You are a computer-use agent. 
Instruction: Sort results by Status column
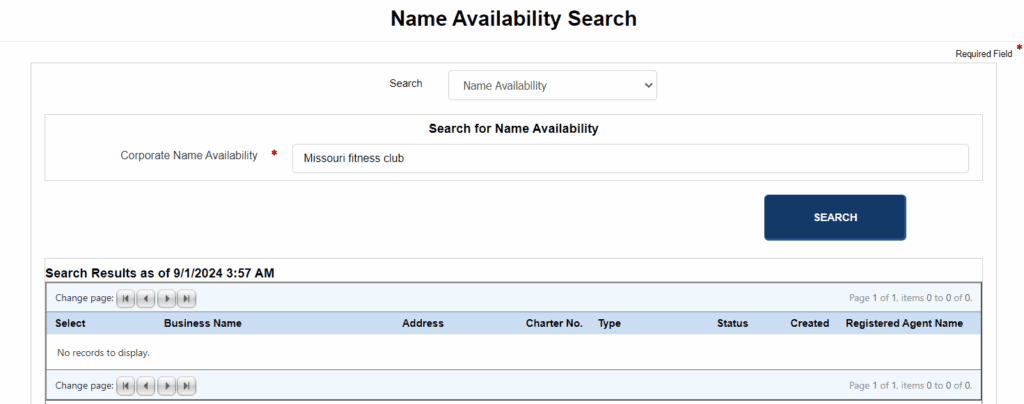point(732,324)
